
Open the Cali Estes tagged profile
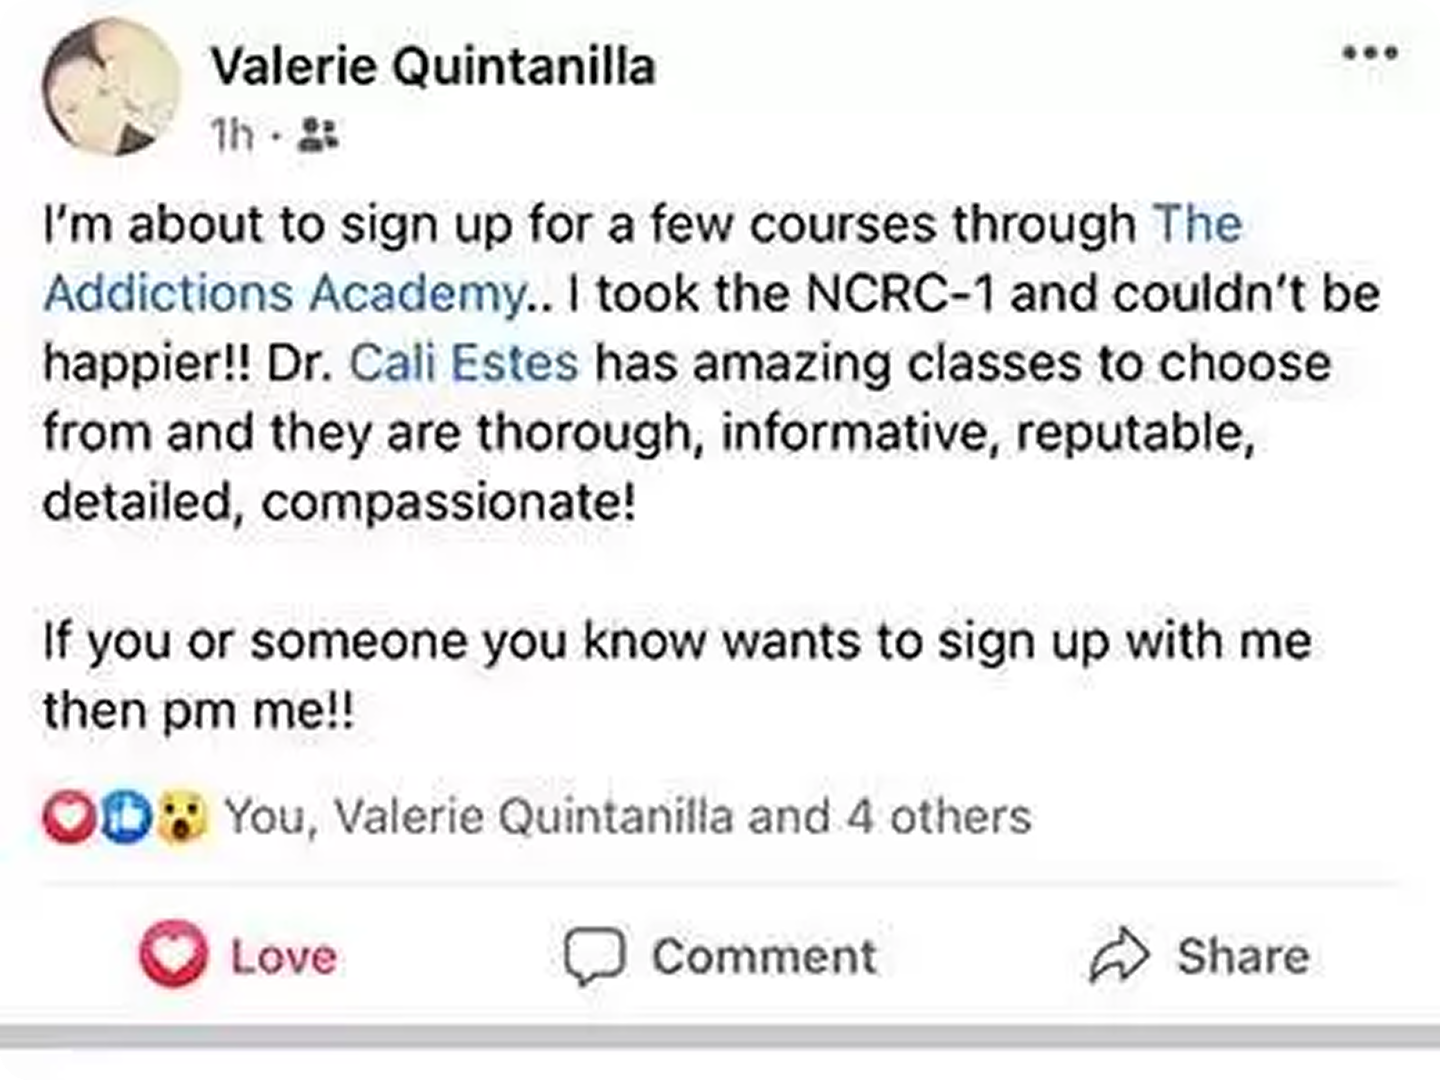click(x=464, y=363)
